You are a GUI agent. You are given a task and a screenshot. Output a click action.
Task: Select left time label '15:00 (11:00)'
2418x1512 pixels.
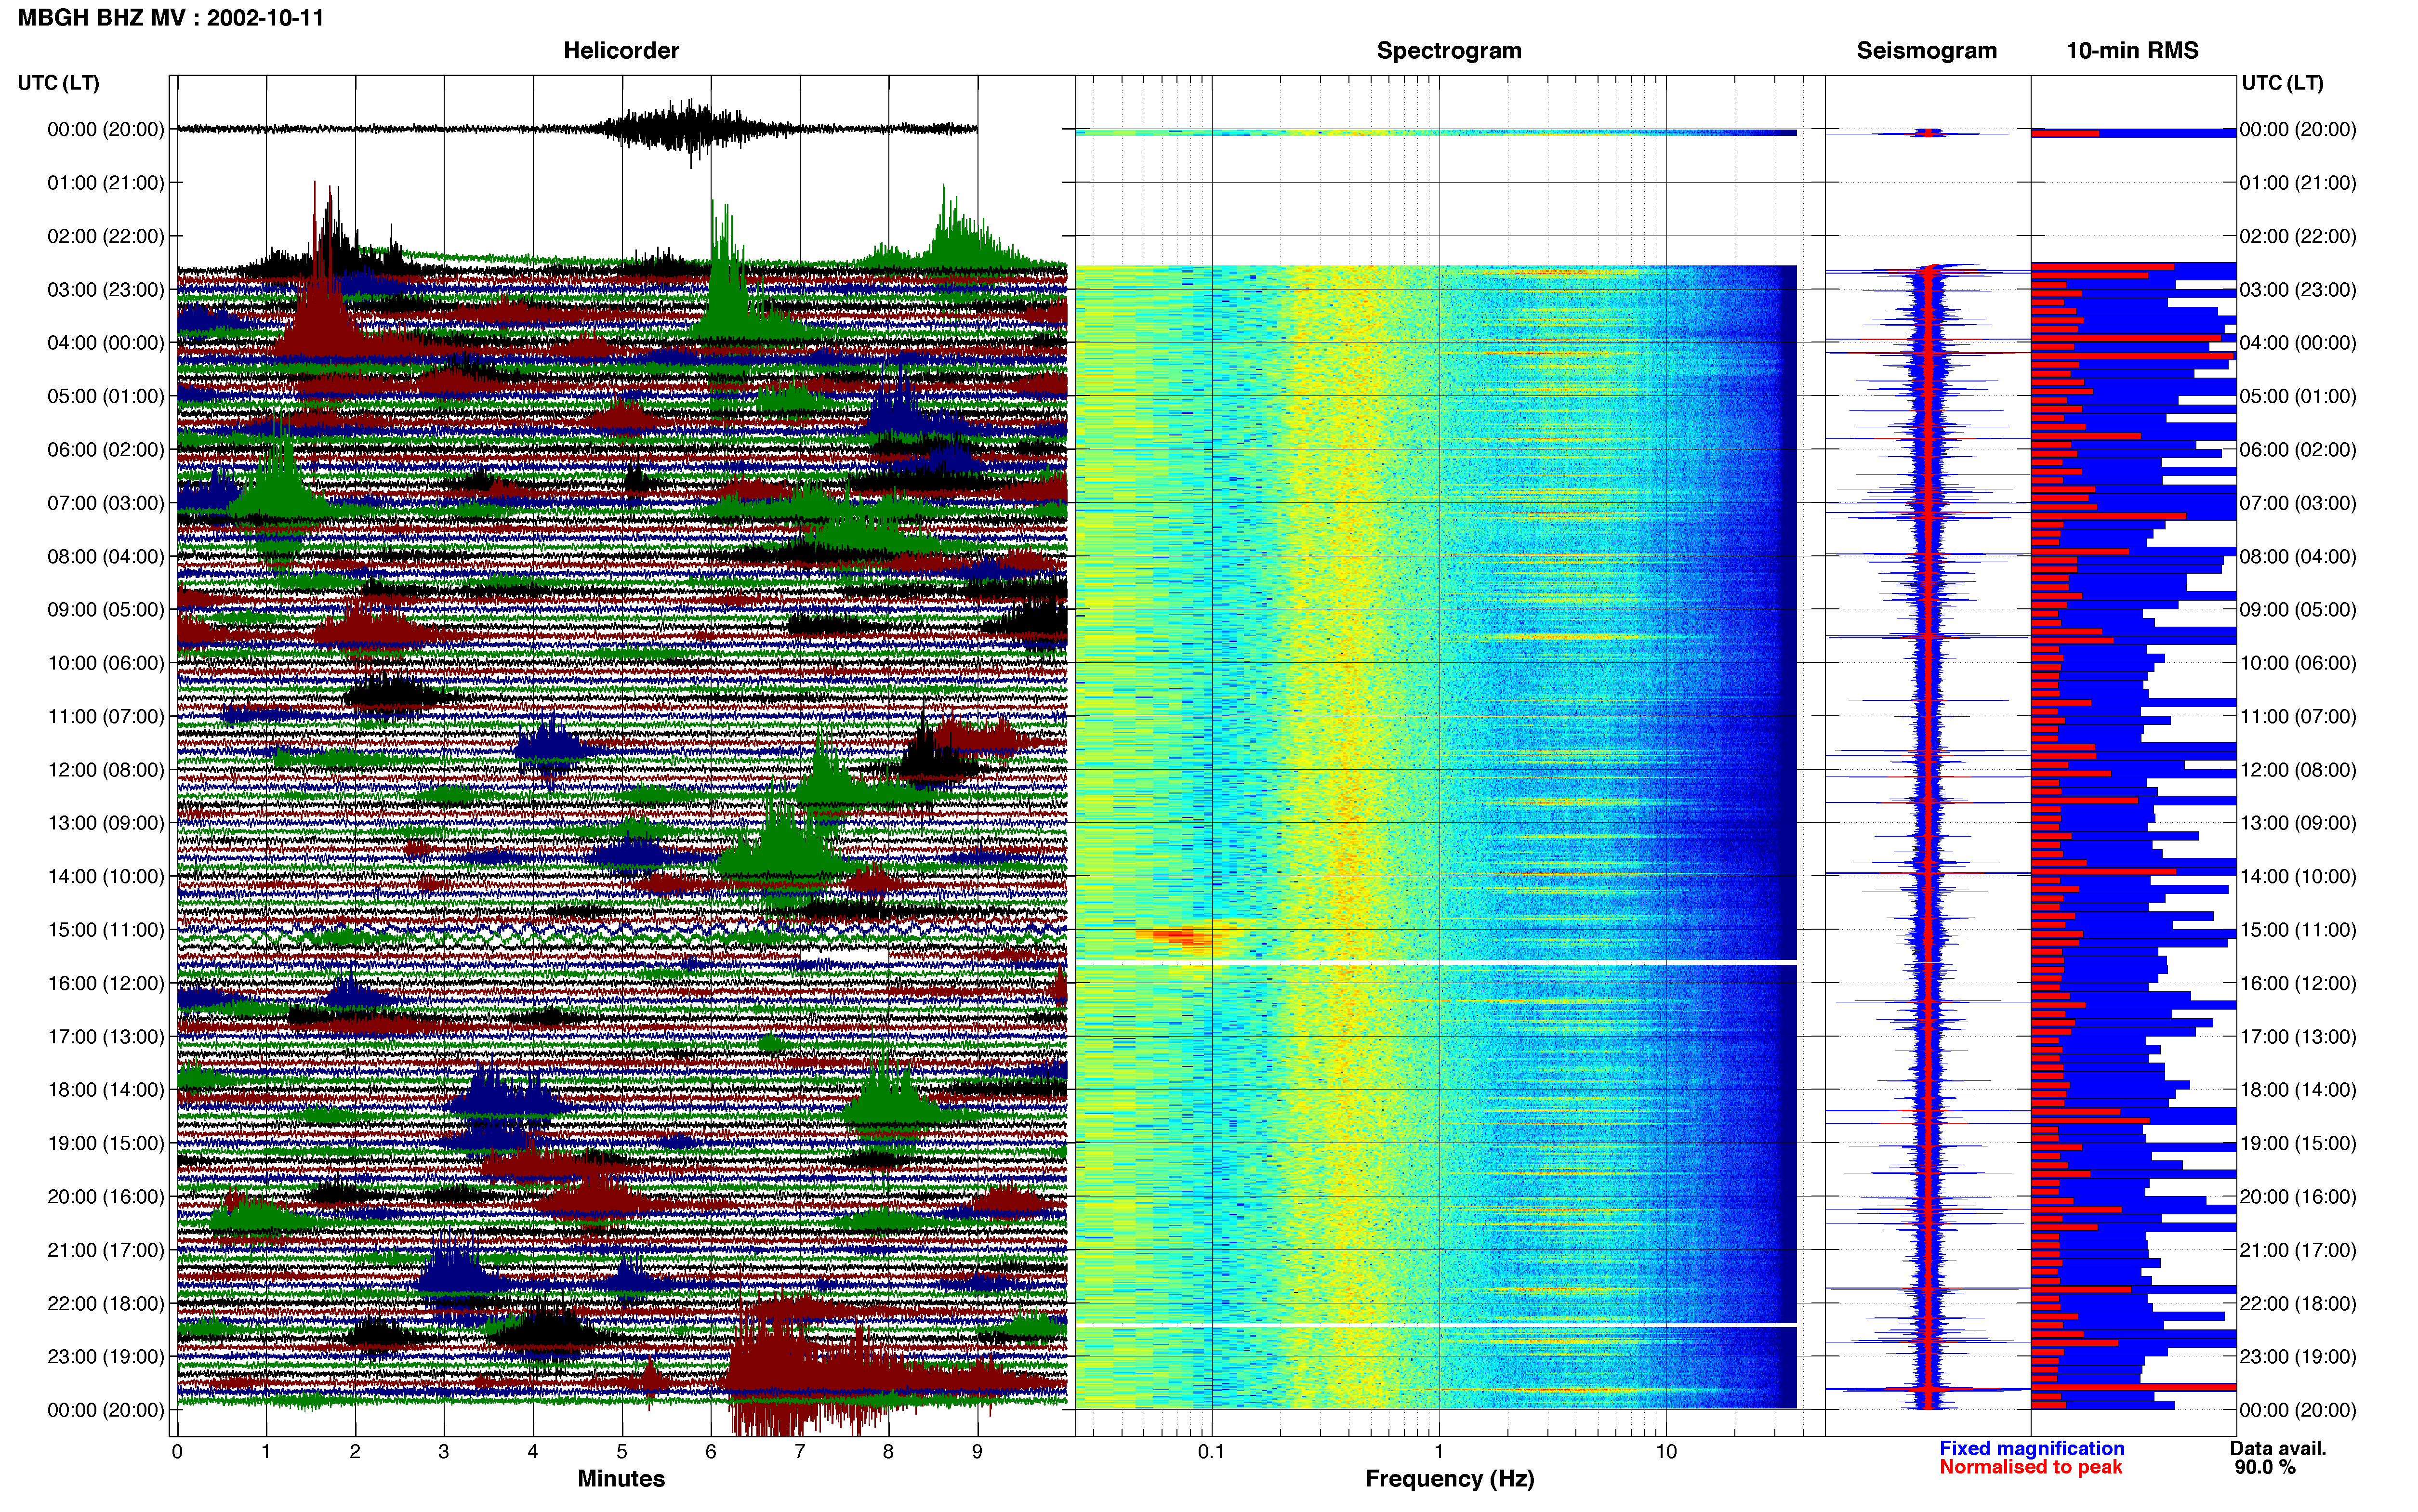point(106,930)
